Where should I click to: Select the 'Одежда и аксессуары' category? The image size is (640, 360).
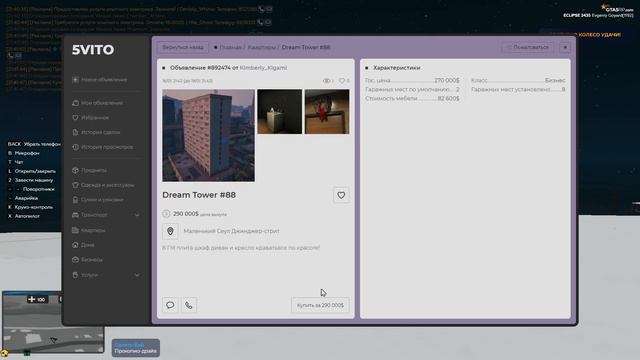click(103, 185)
